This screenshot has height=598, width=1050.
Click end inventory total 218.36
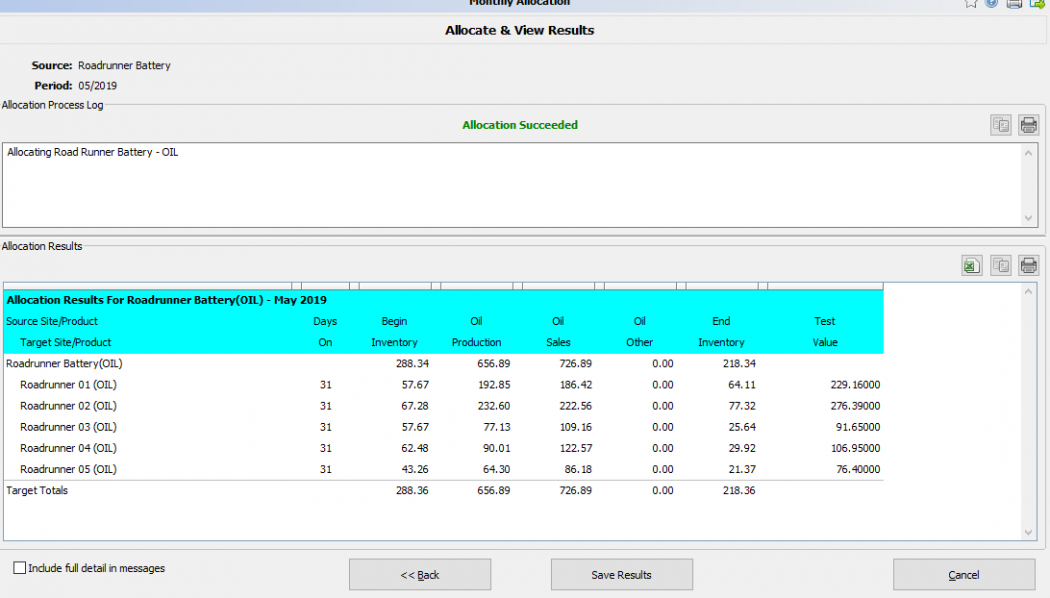click(739, 490)
